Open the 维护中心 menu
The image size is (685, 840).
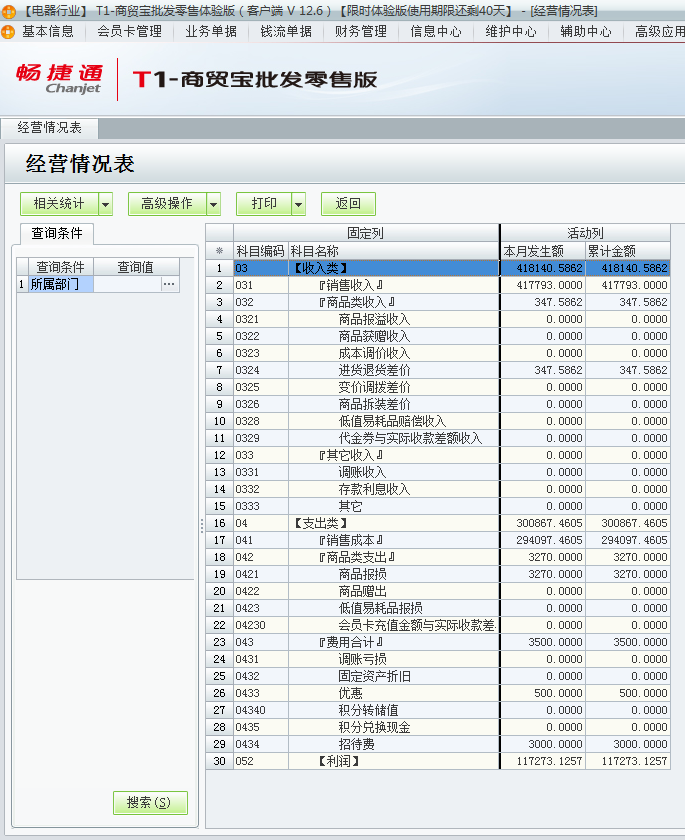(511, 32)
